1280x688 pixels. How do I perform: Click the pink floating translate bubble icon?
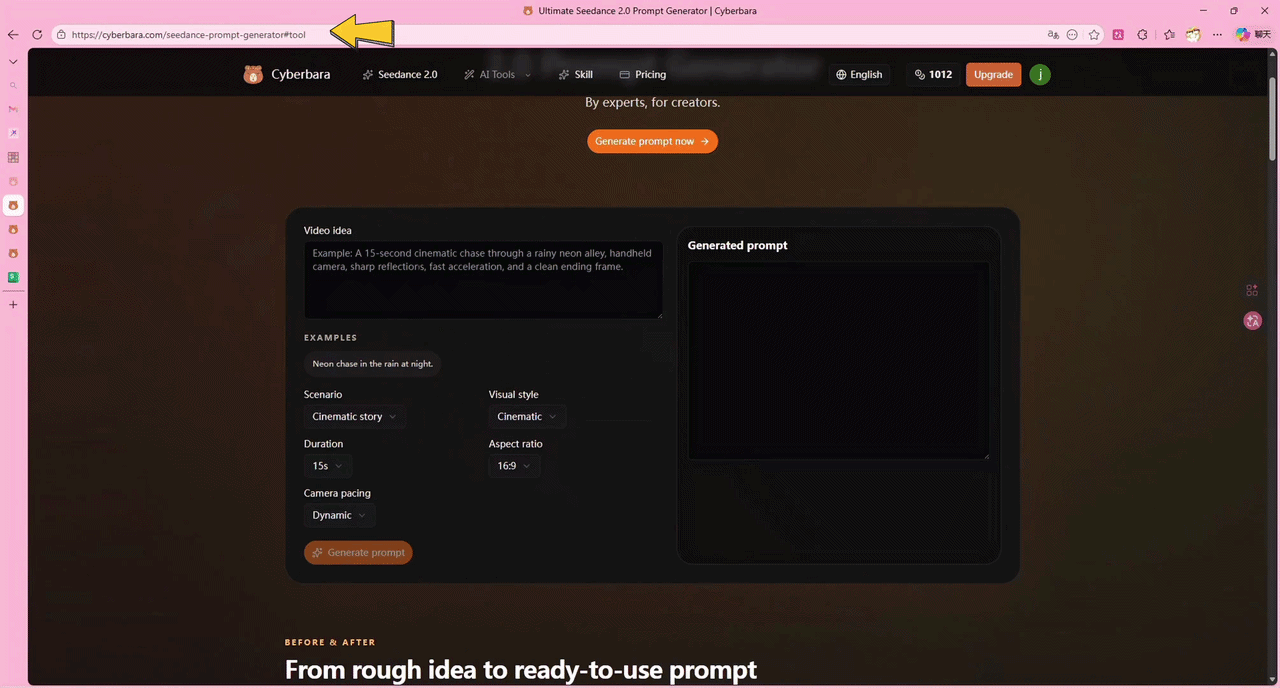(x=1253, y=321)
